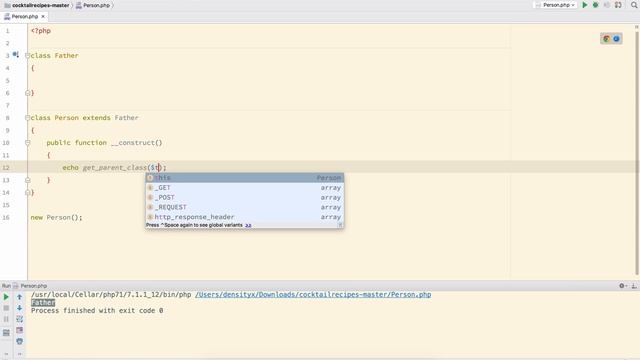Click the restore layout icon in Run panel
640x360 pixels.
coord(6,333)
